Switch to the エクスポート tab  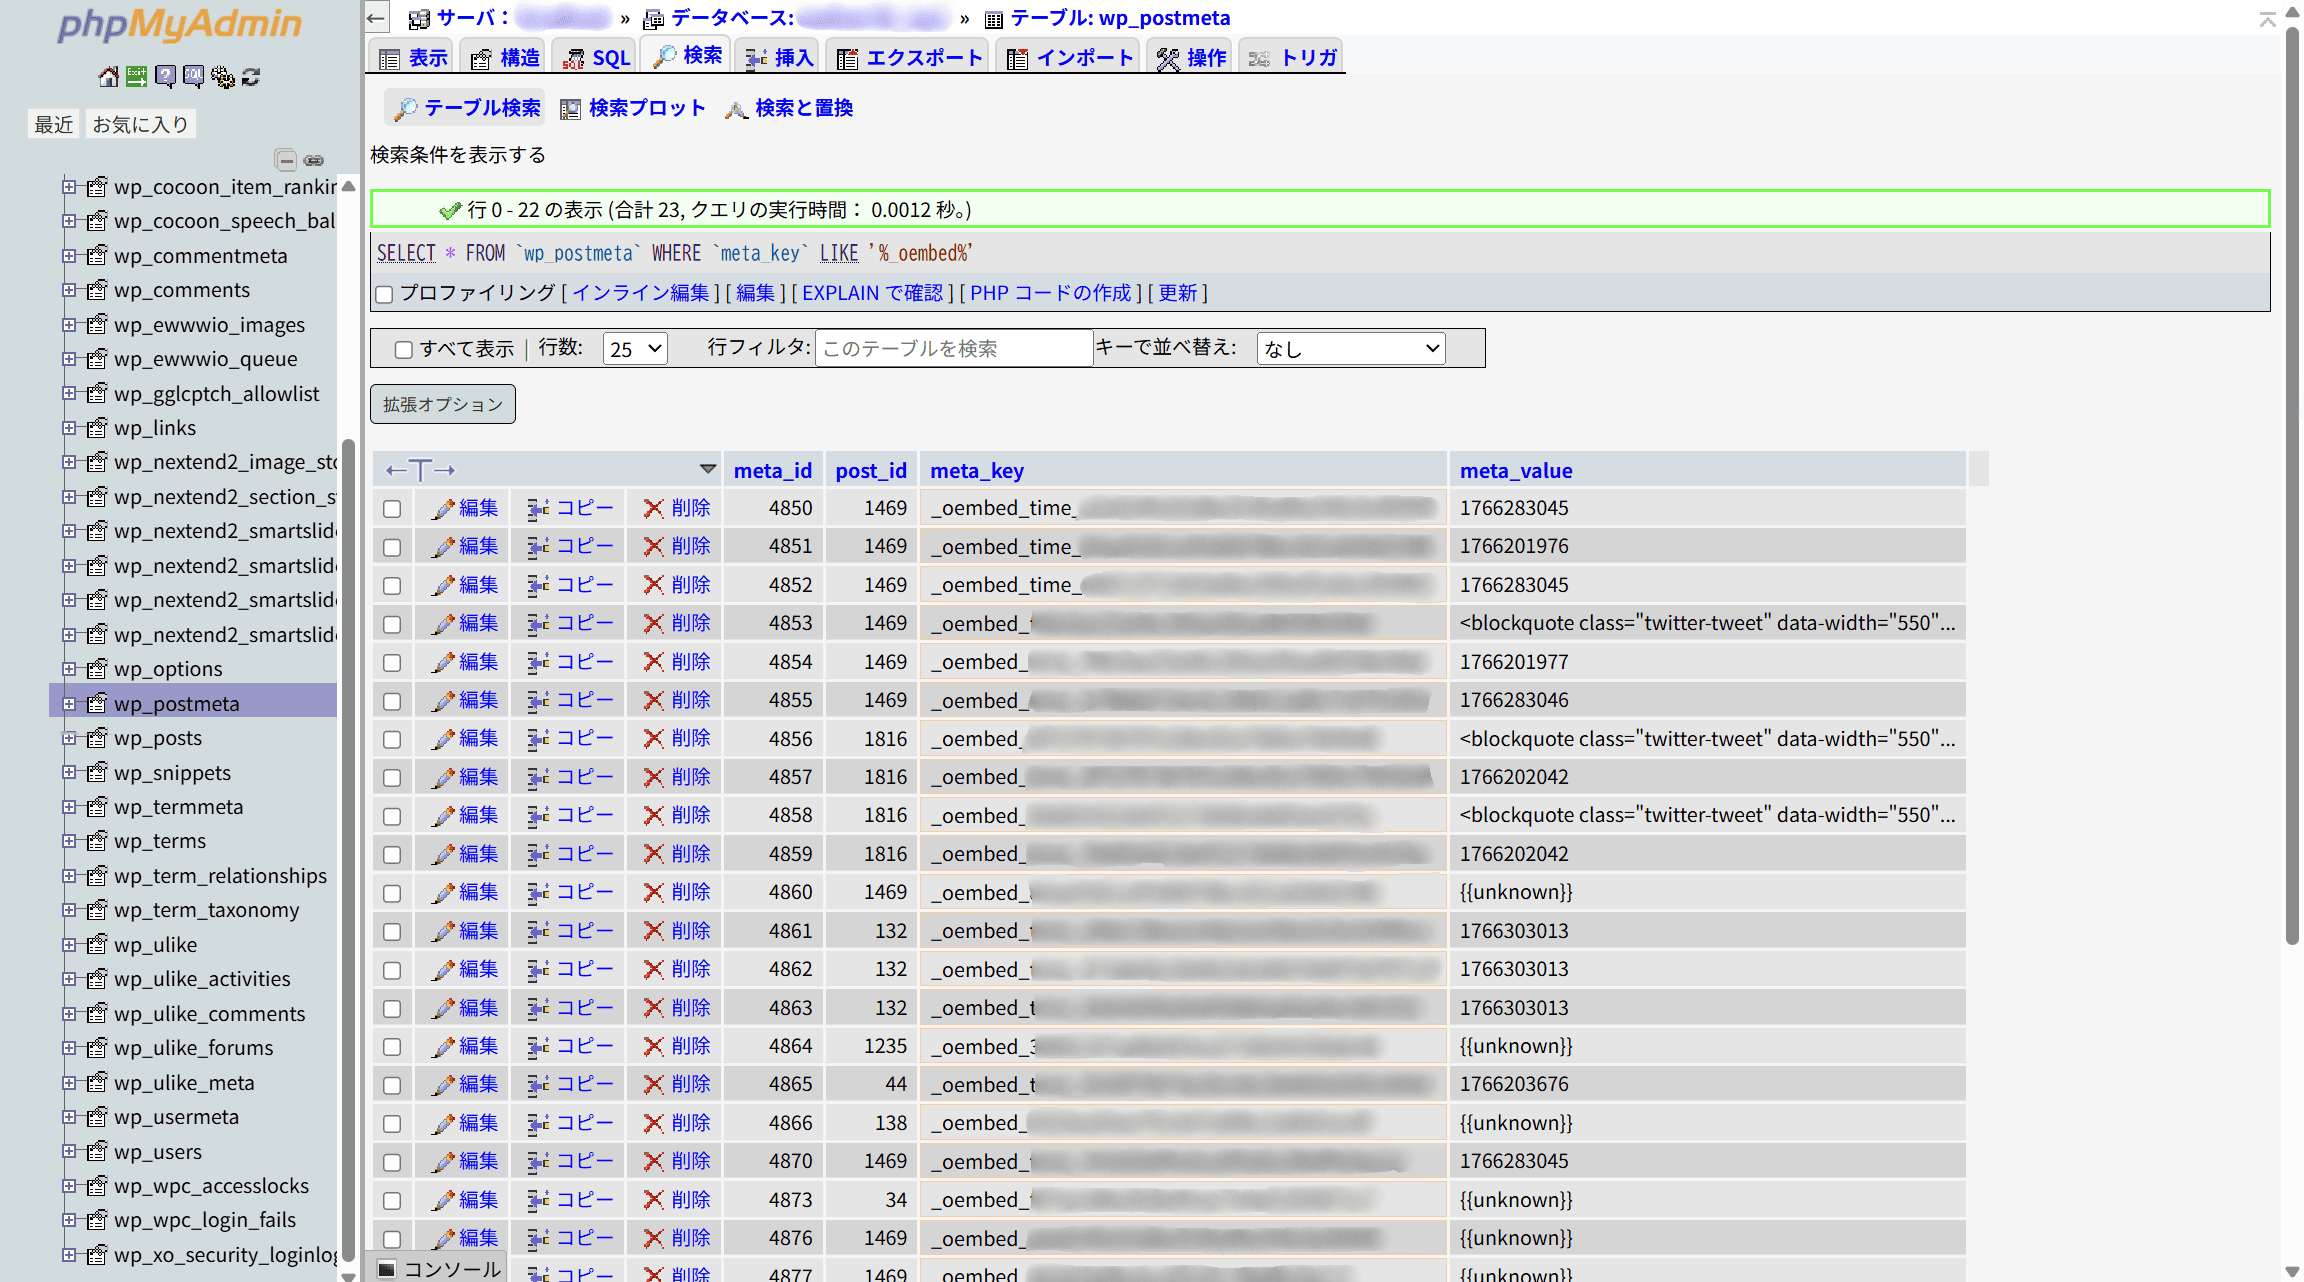point(908,58)
